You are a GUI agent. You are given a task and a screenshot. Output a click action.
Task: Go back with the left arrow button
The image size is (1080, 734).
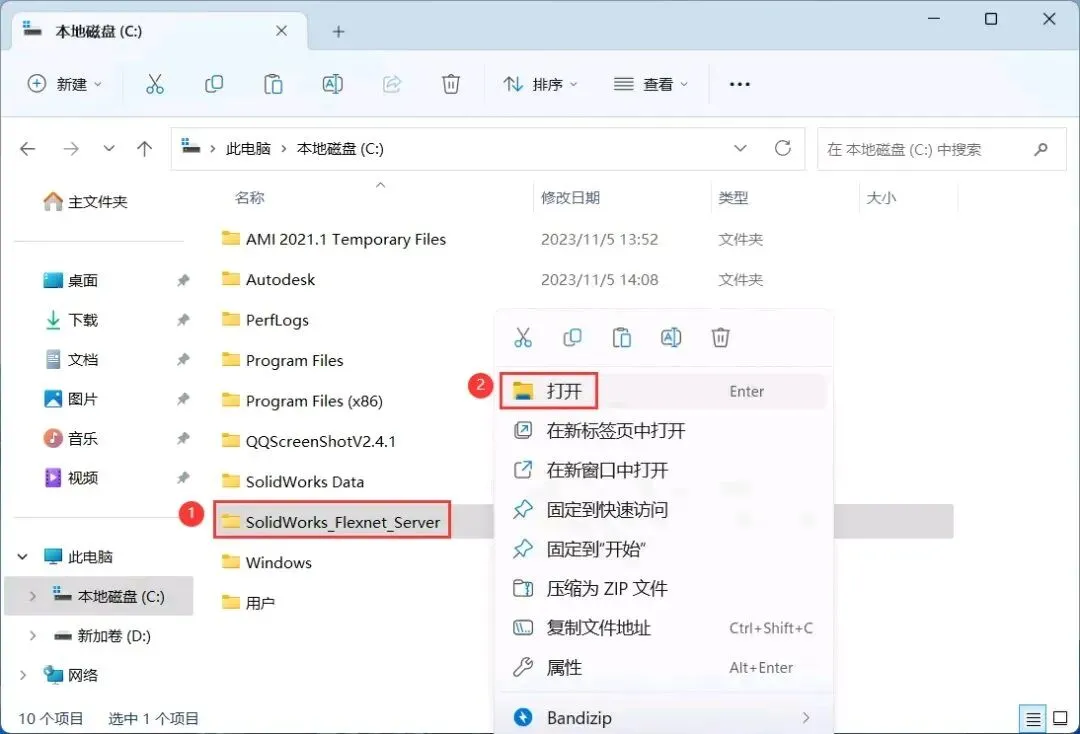28,149
